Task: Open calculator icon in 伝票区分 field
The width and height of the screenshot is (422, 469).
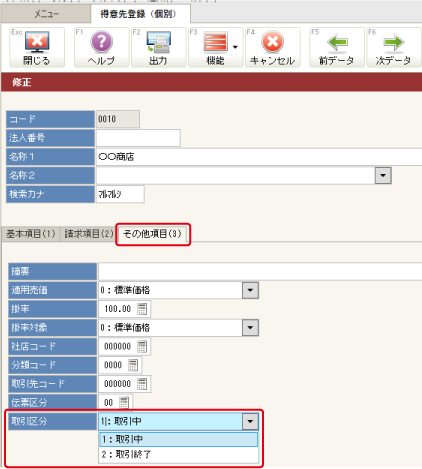Action: point(124,403)
